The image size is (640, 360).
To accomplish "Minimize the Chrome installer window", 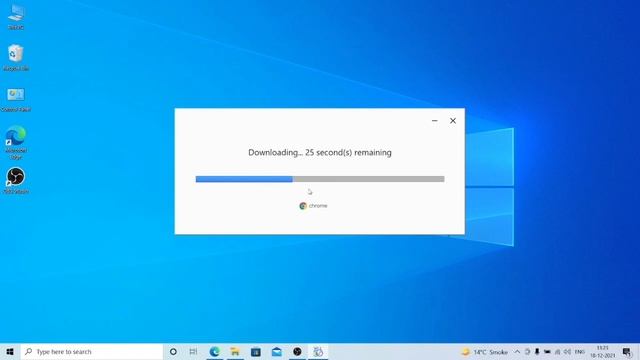I will [x=435, y=121].
